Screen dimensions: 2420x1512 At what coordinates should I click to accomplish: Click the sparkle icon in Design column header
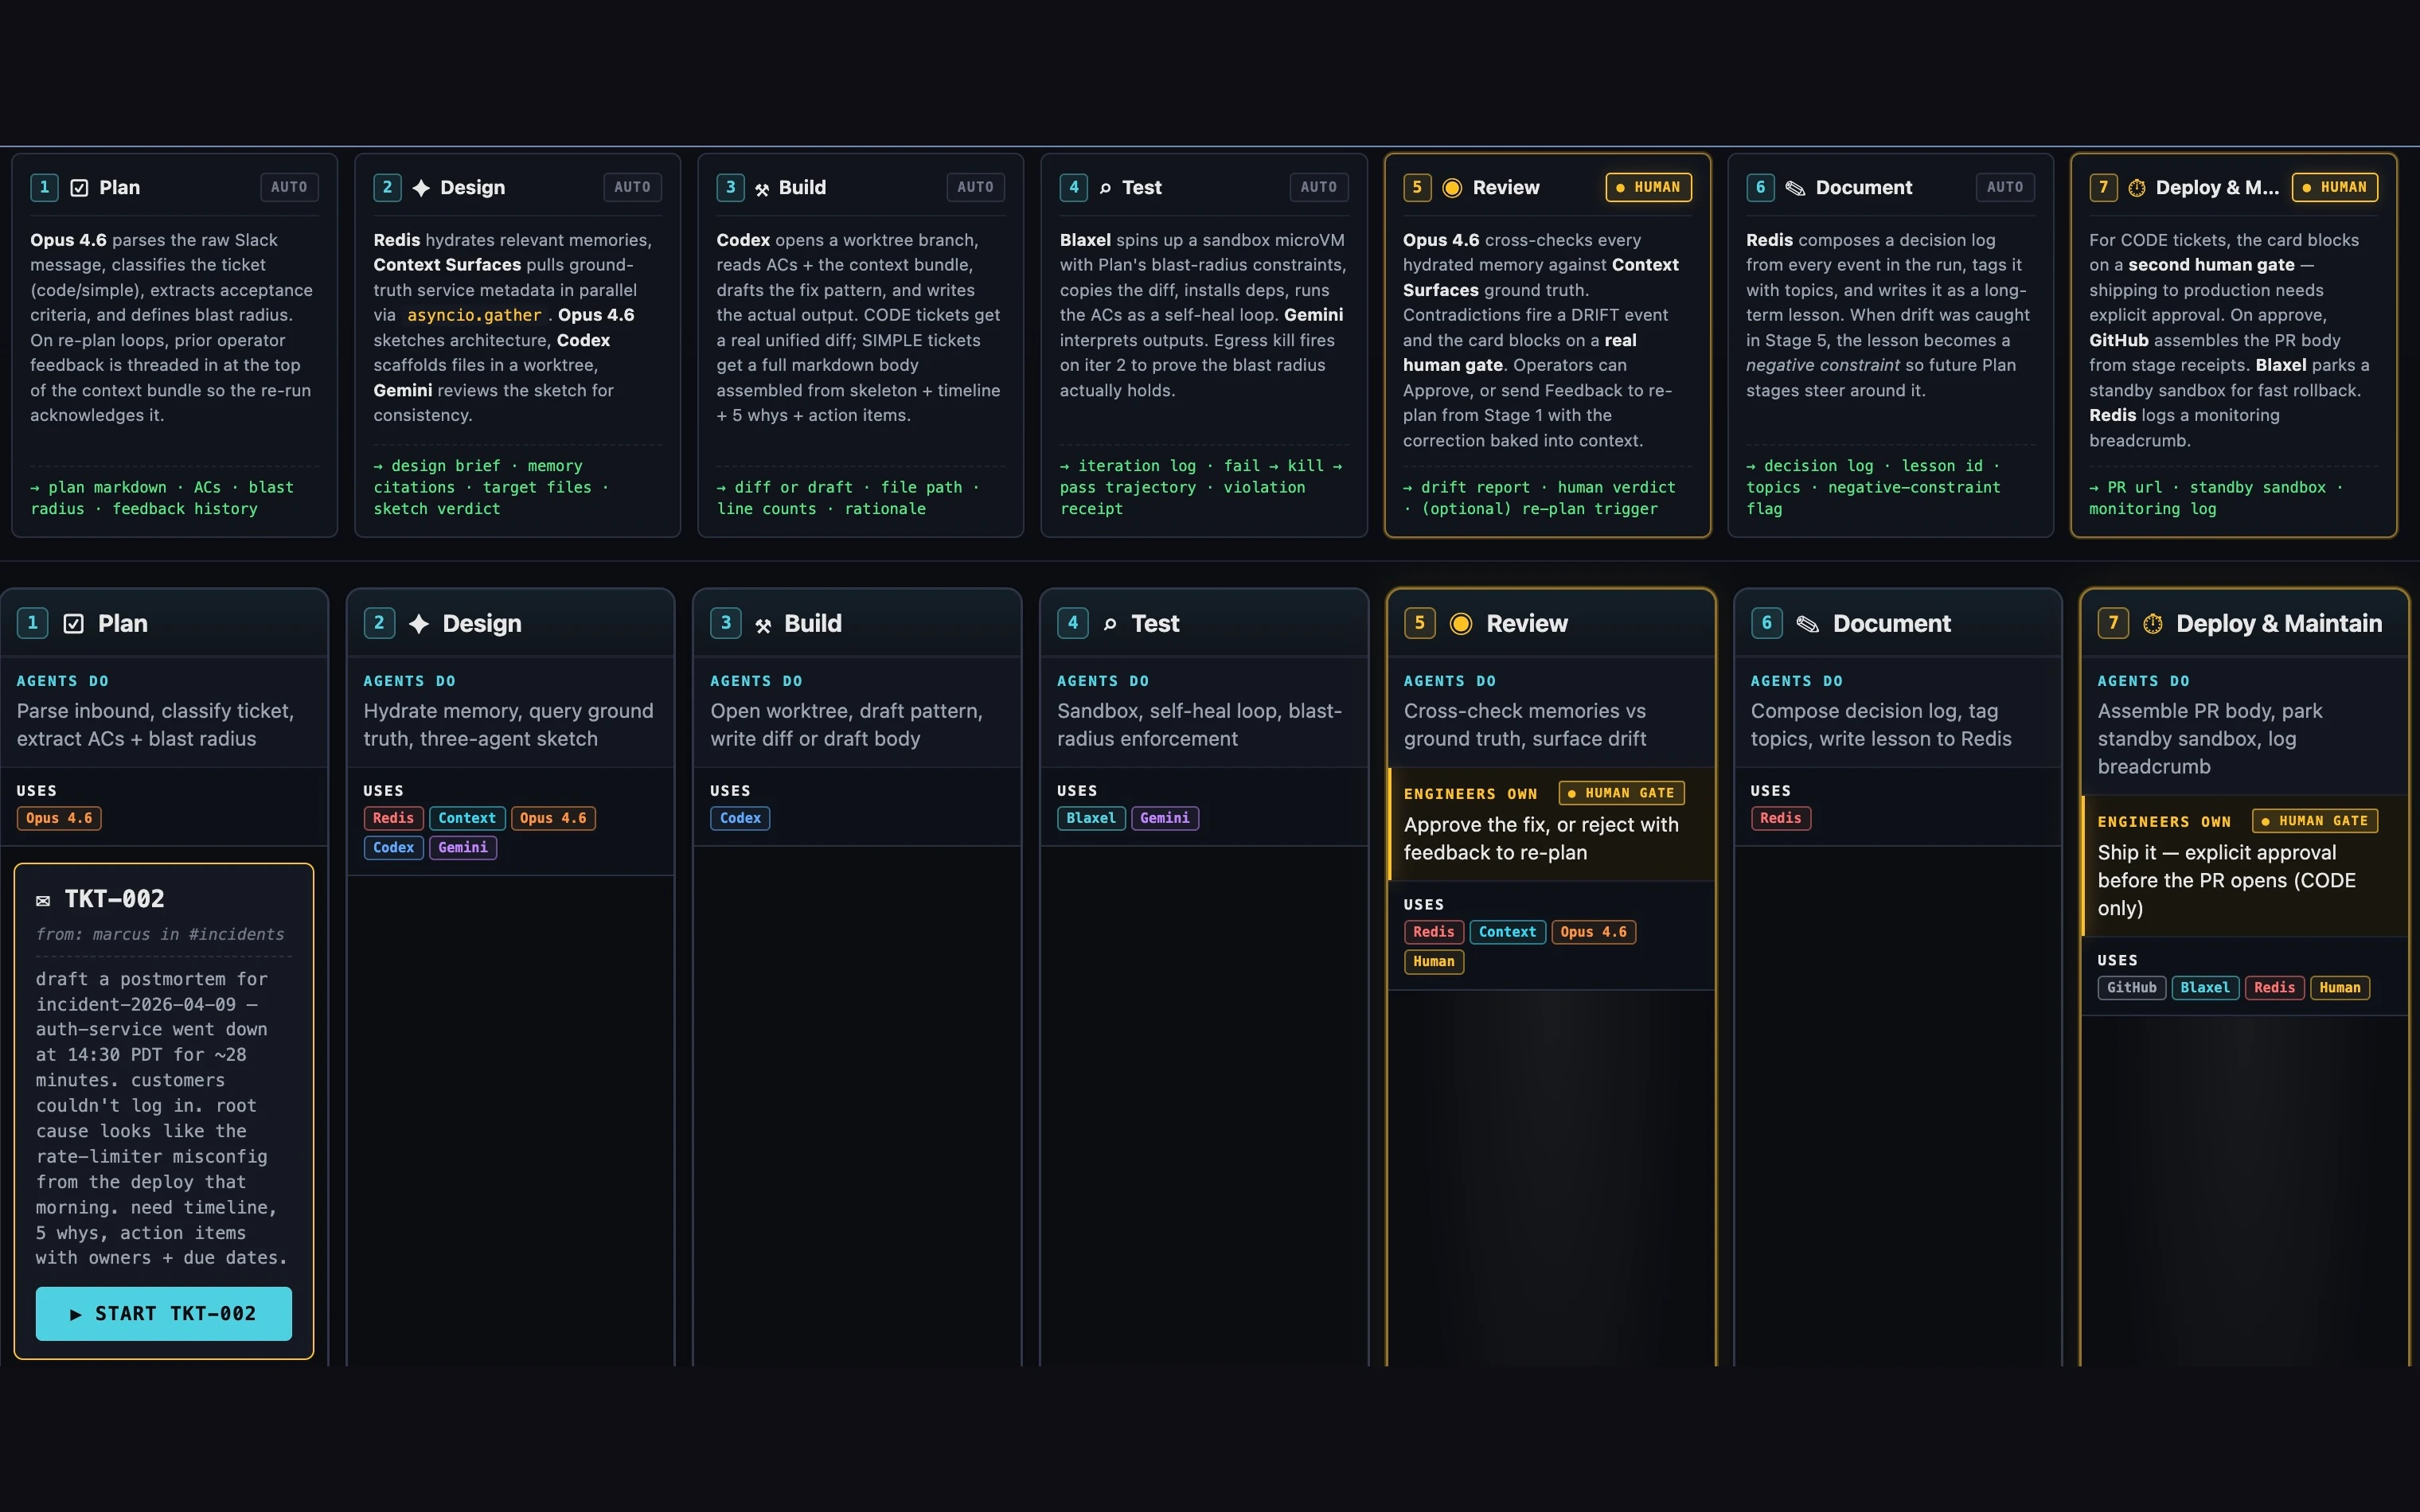point(419,624)
